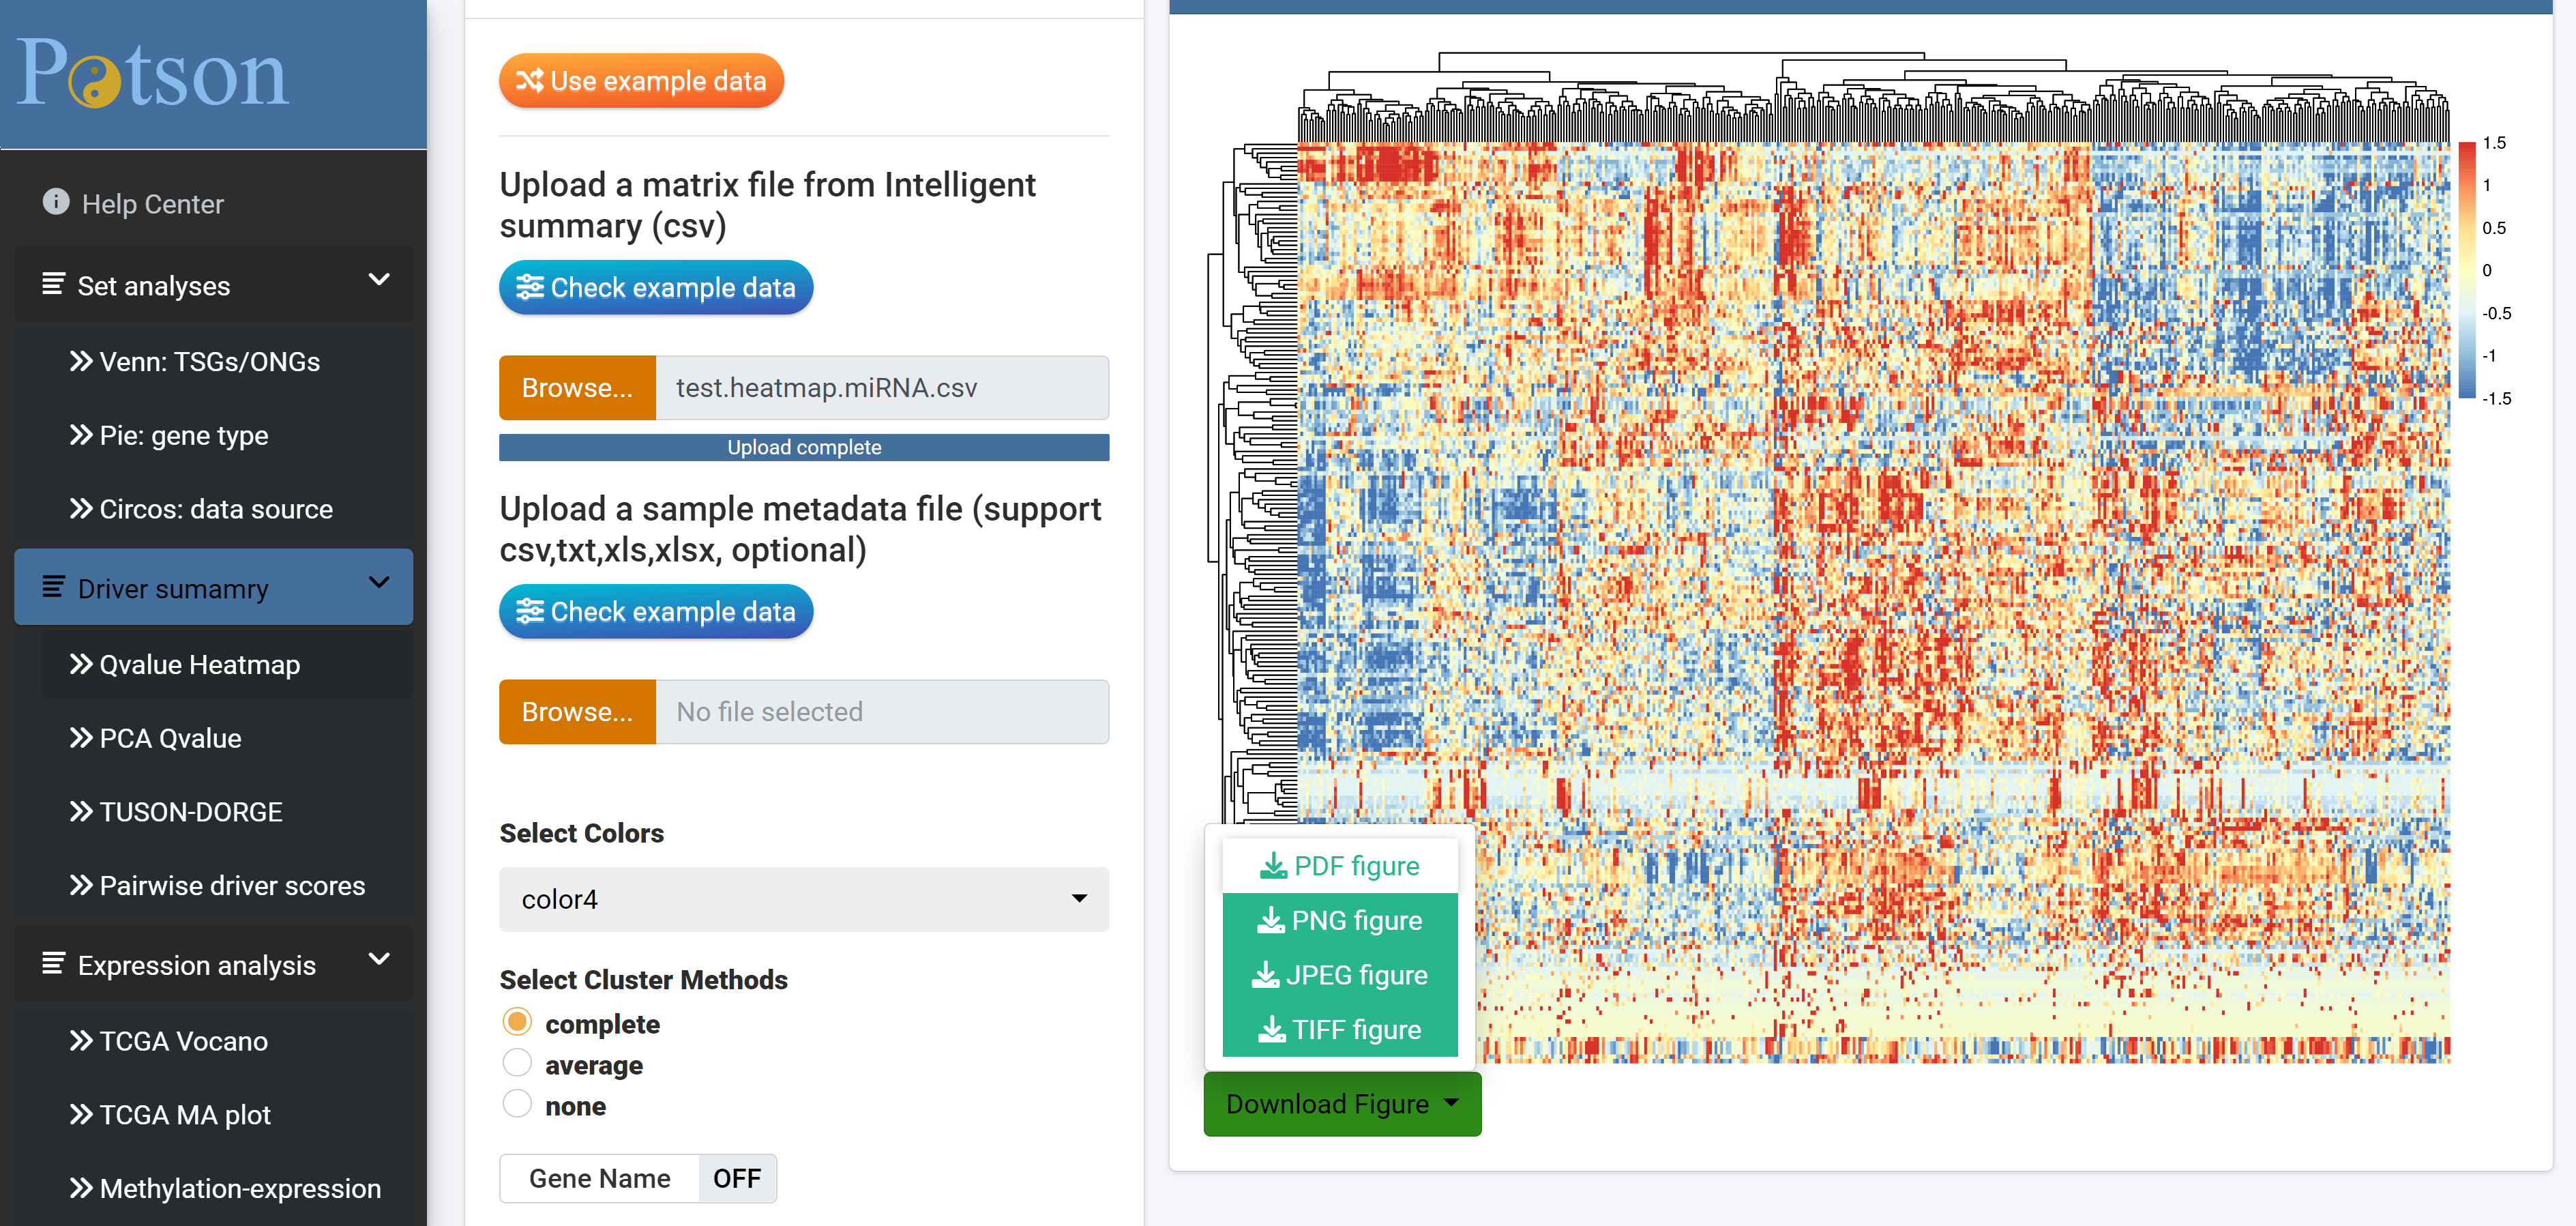Screen dimensions: 2576x1226
Task: Click the double-arrow icon beside TCGA MA plot
Action: point(81,1114)
